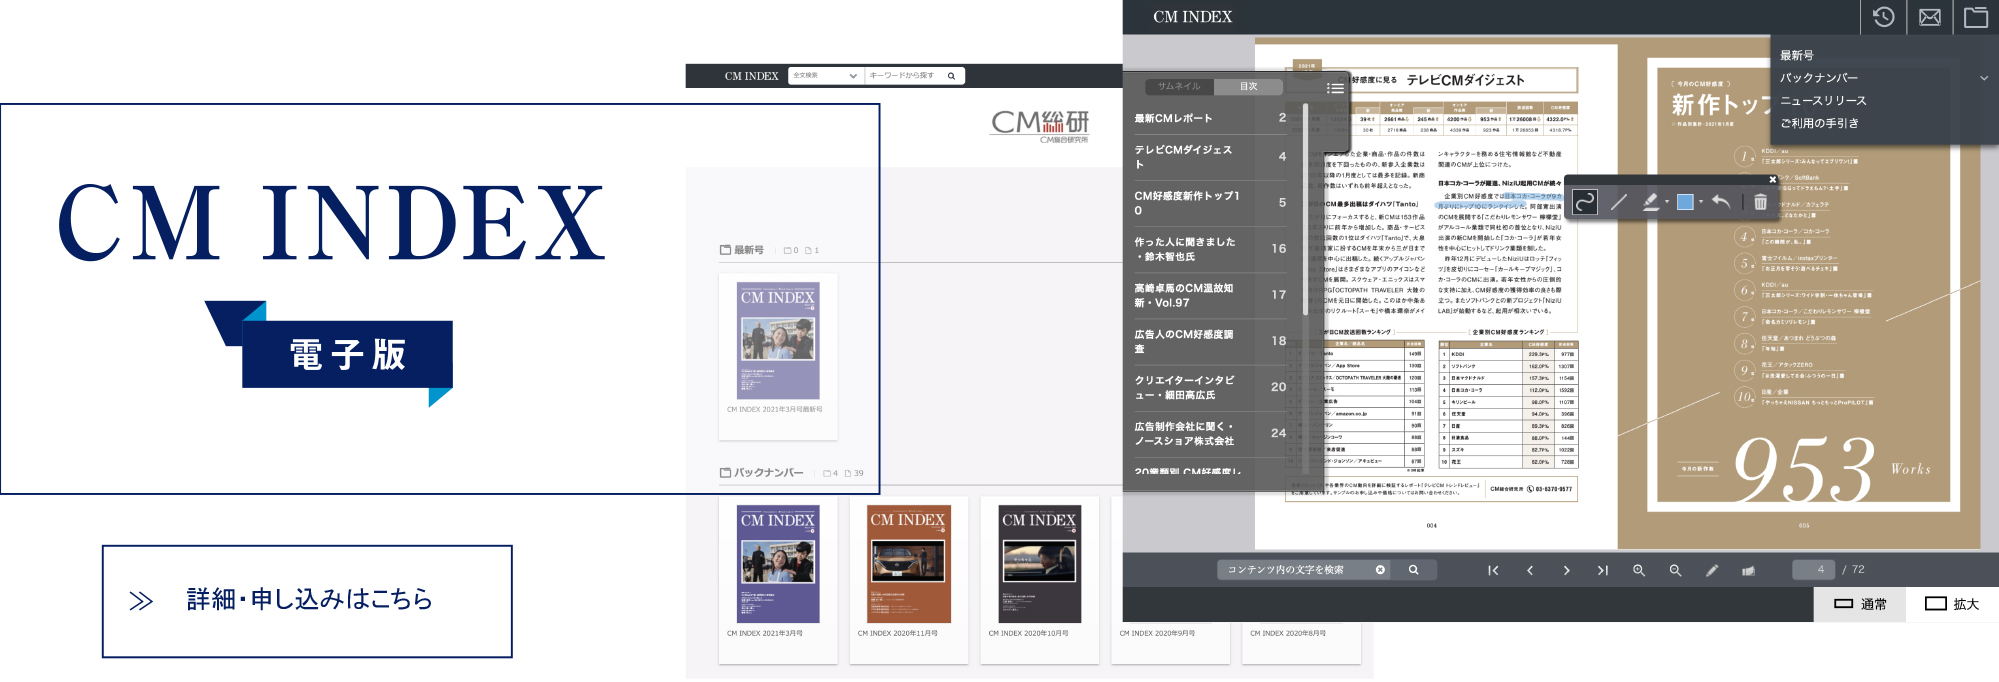The height and width of the screenshot is (682, 1999).
Task: Open the CM INDEX 2020年11月号 thumbnail
Action: coord(909,564)
